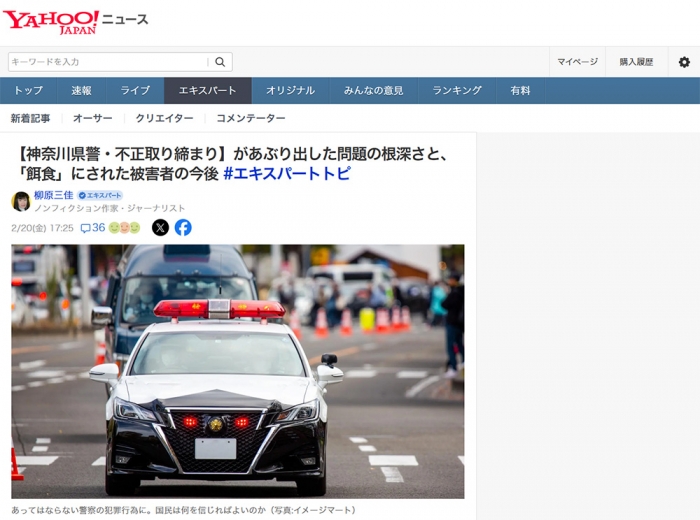Open settings via the gear icon
This screenshot has height=520, width=700.
click(x=684, y=62)
